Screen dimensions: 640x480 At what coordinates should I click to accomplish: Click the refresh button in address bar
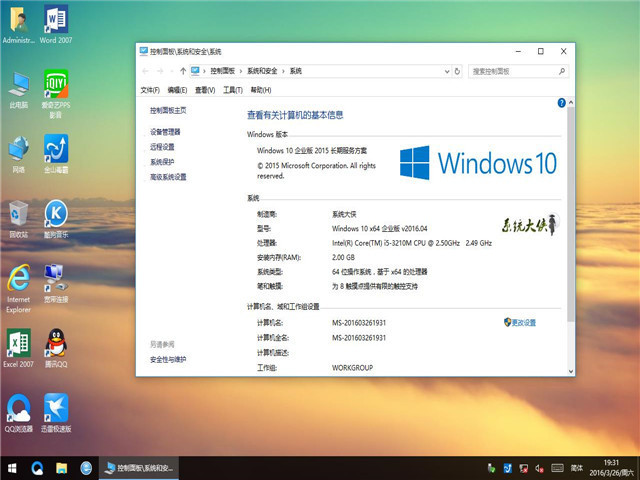[457, 71]
